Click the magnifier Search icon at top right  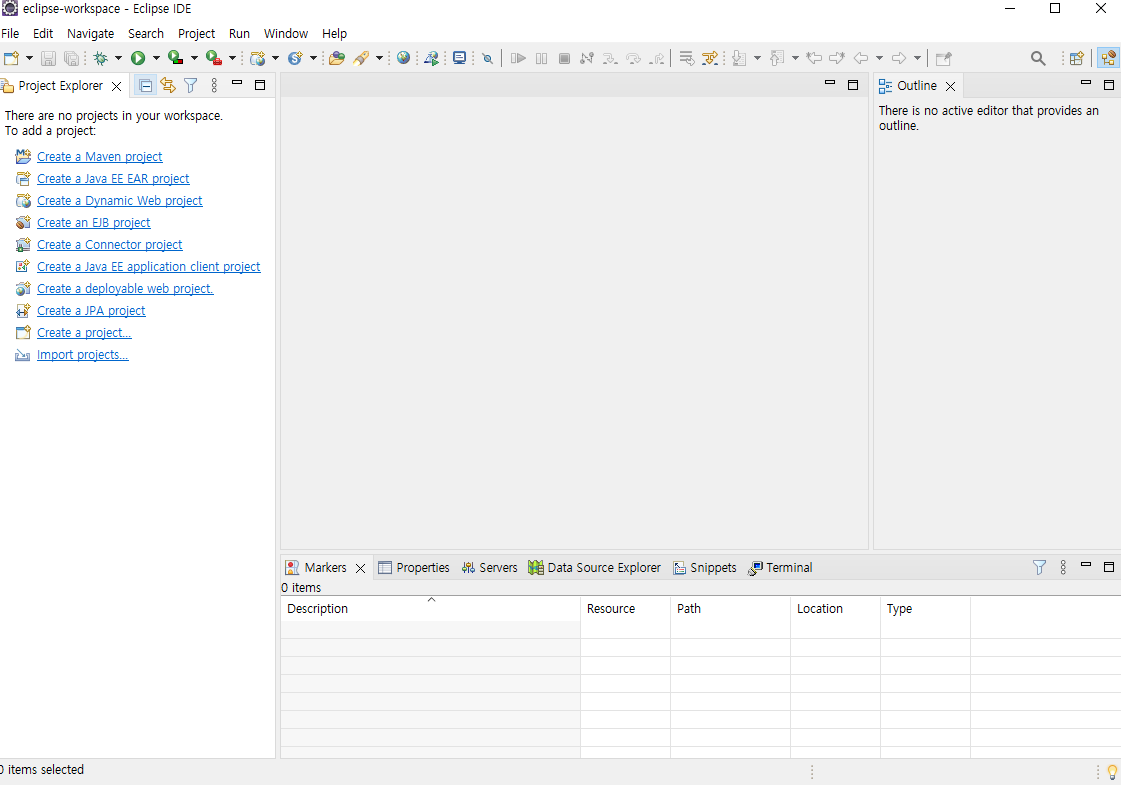1038,58
